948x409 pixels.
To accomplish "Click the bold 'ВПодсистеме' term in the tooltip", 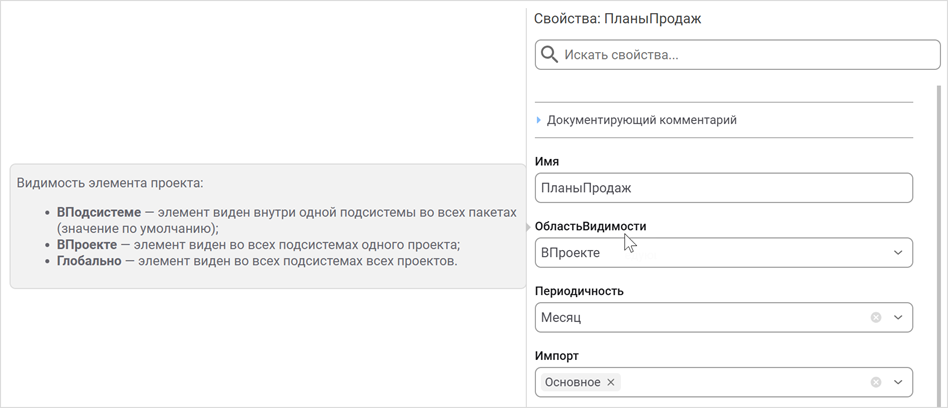I will [99, 213].
